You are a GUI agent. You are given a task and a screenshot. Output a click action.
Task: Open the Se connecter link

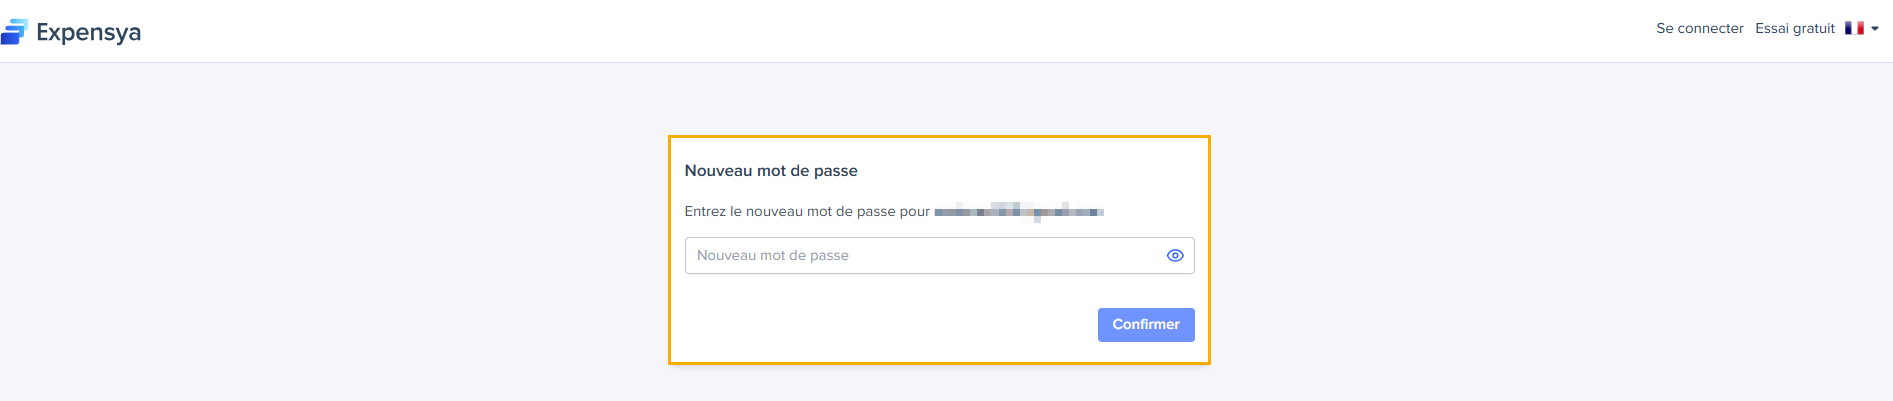[1699, 28]
